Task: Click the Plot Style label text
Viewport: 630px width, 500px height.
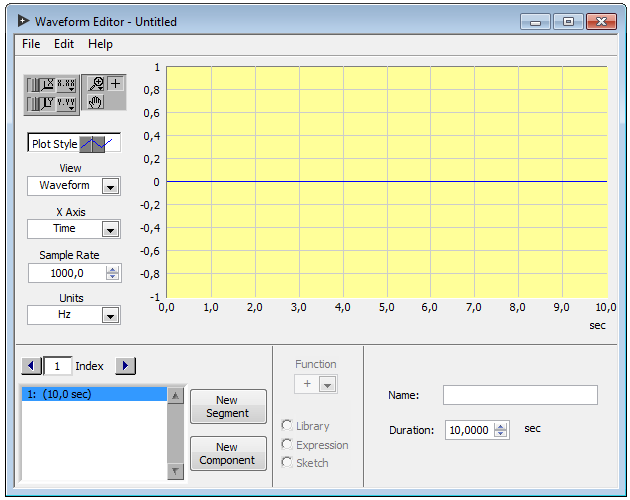Action: coord(55,144)
